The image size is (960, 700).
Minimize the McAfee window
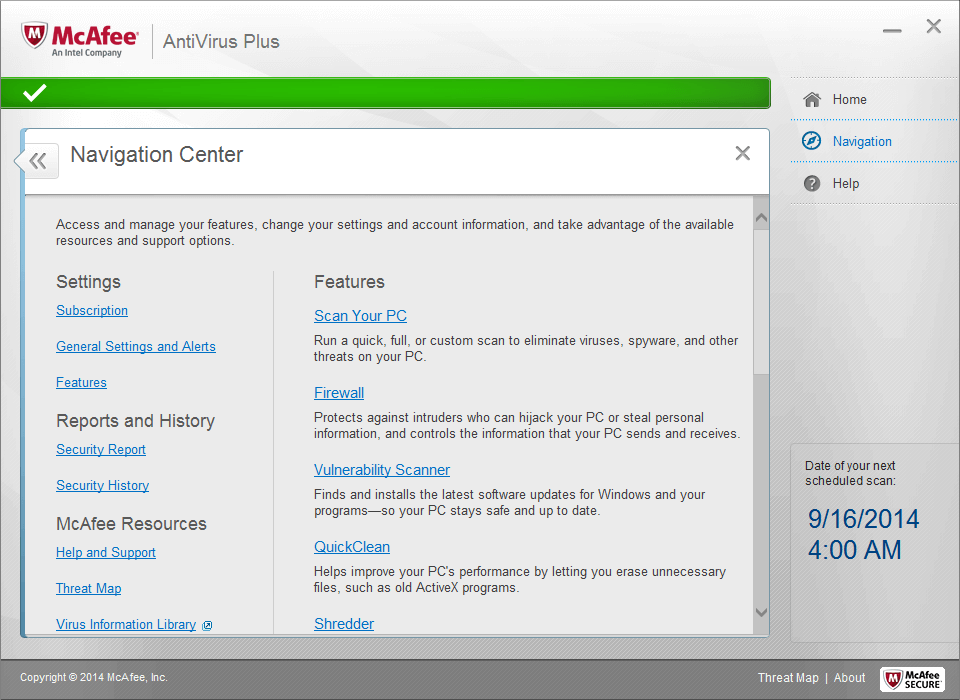pyautogui.click(x=892, y=30)
